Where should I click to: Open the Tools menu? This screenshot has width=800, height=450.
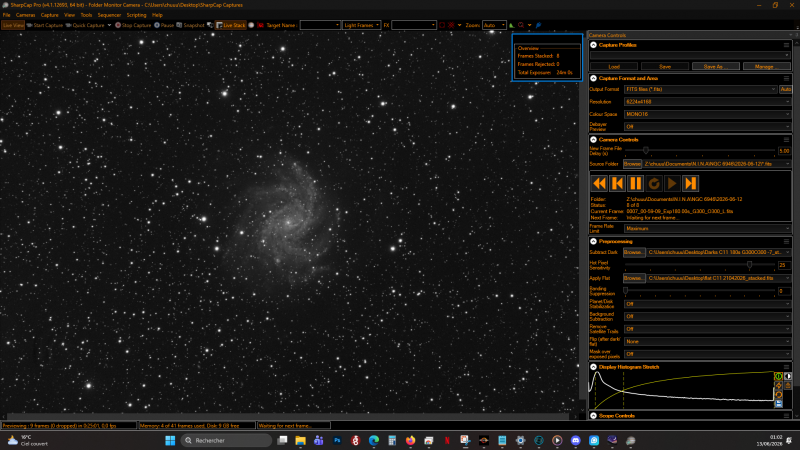(86, 15)
